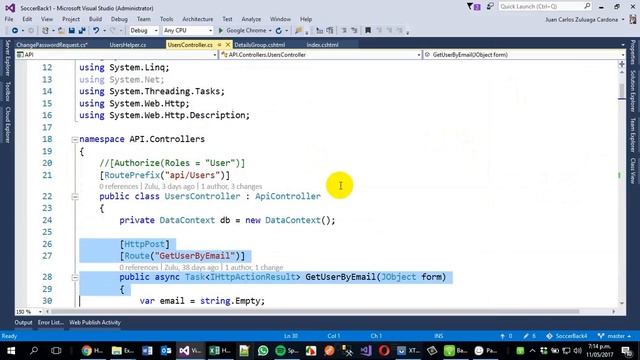This screenshot has width=640, height=360.
Task: Click the Find in Files toolbar icon
Action: [299, 31]
